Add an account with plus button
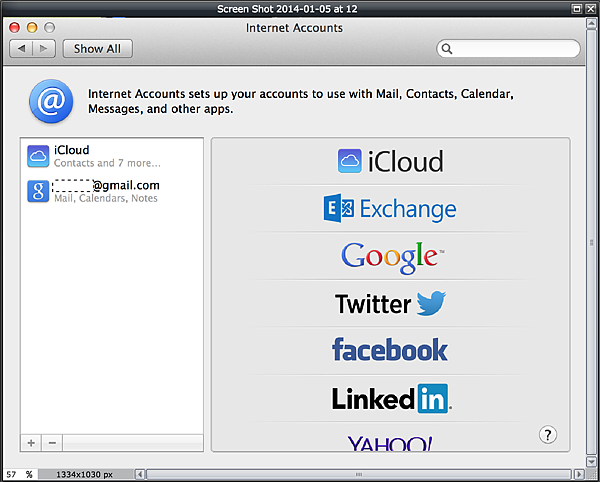Viewport: 600px width, 482px height. coord(31,443)
